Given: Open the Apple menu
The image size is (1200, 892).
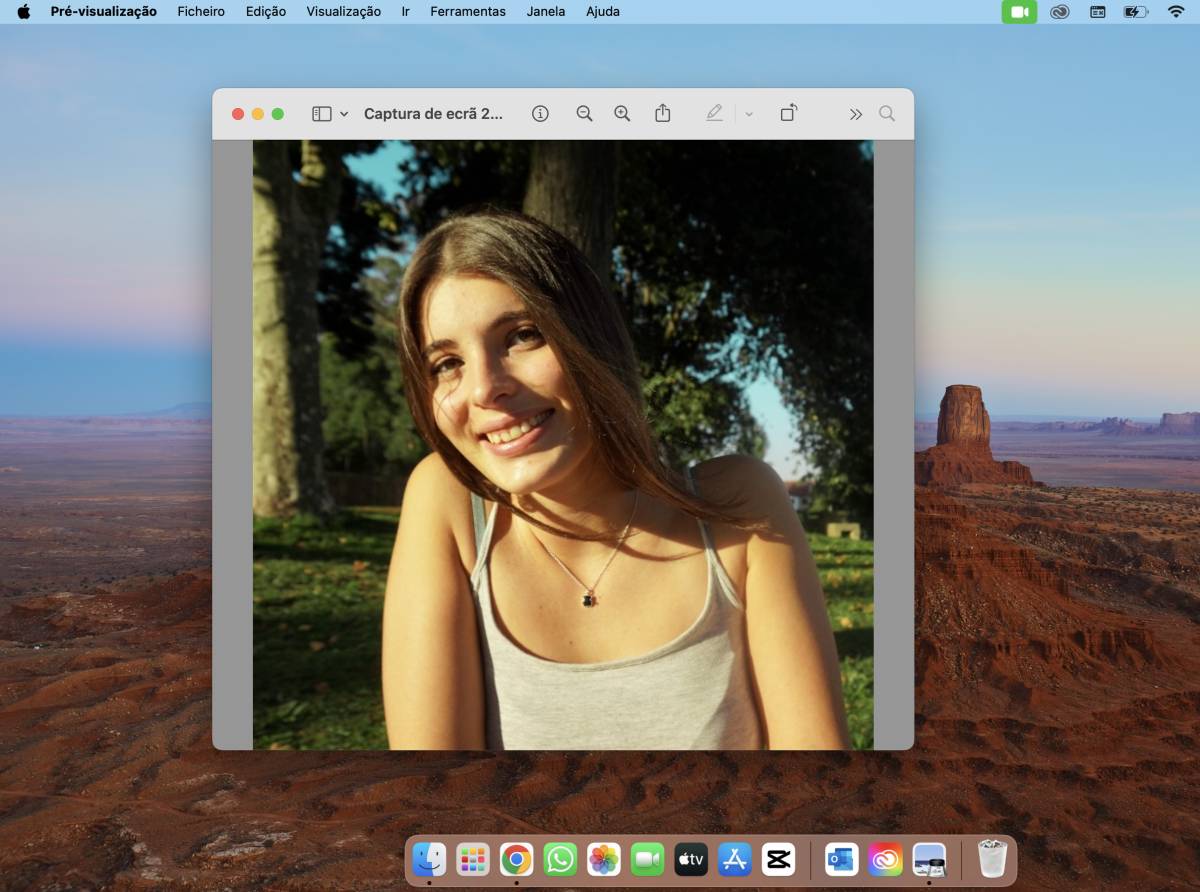Looking at the screenshot, I should (x=23, y=12).
